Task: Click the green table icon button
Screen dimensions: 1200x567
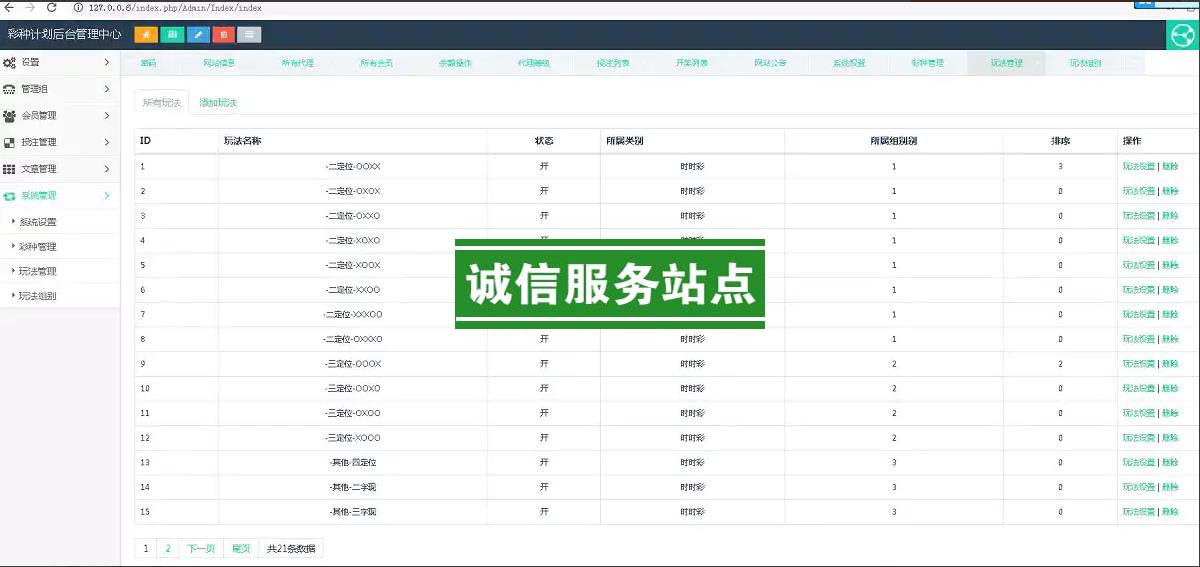Action: point(172,35)
